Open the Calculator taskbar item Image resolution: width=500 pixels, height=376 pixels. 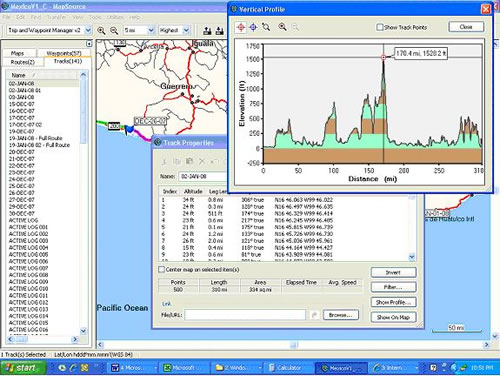pos(287,368)
